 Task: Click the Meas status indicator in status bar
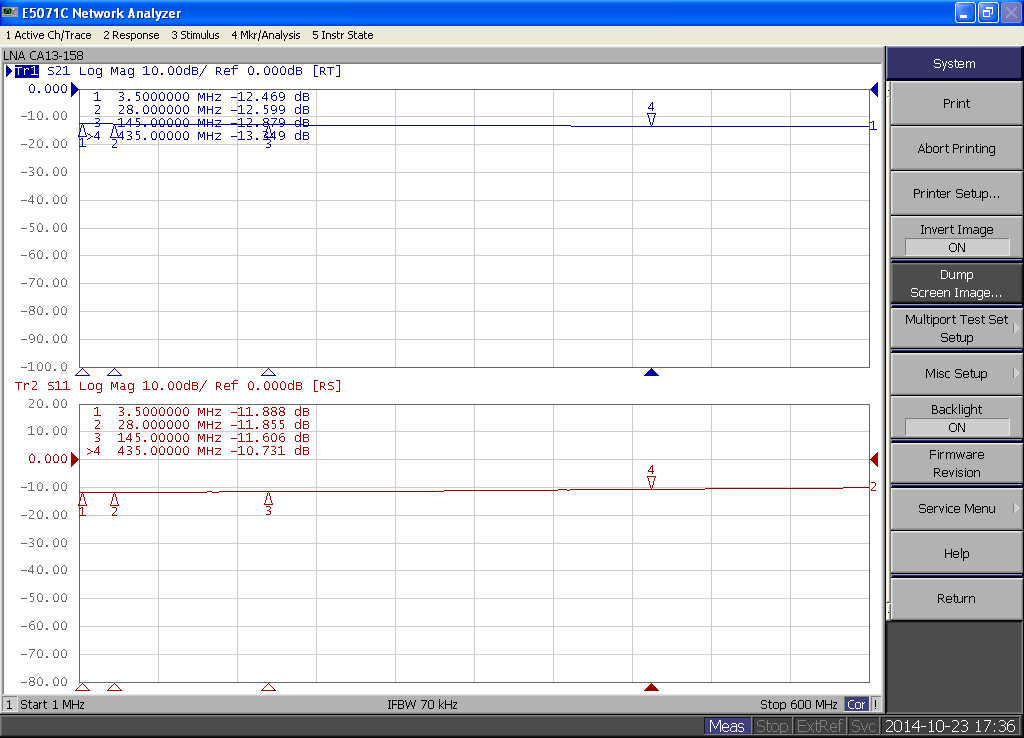726,726
